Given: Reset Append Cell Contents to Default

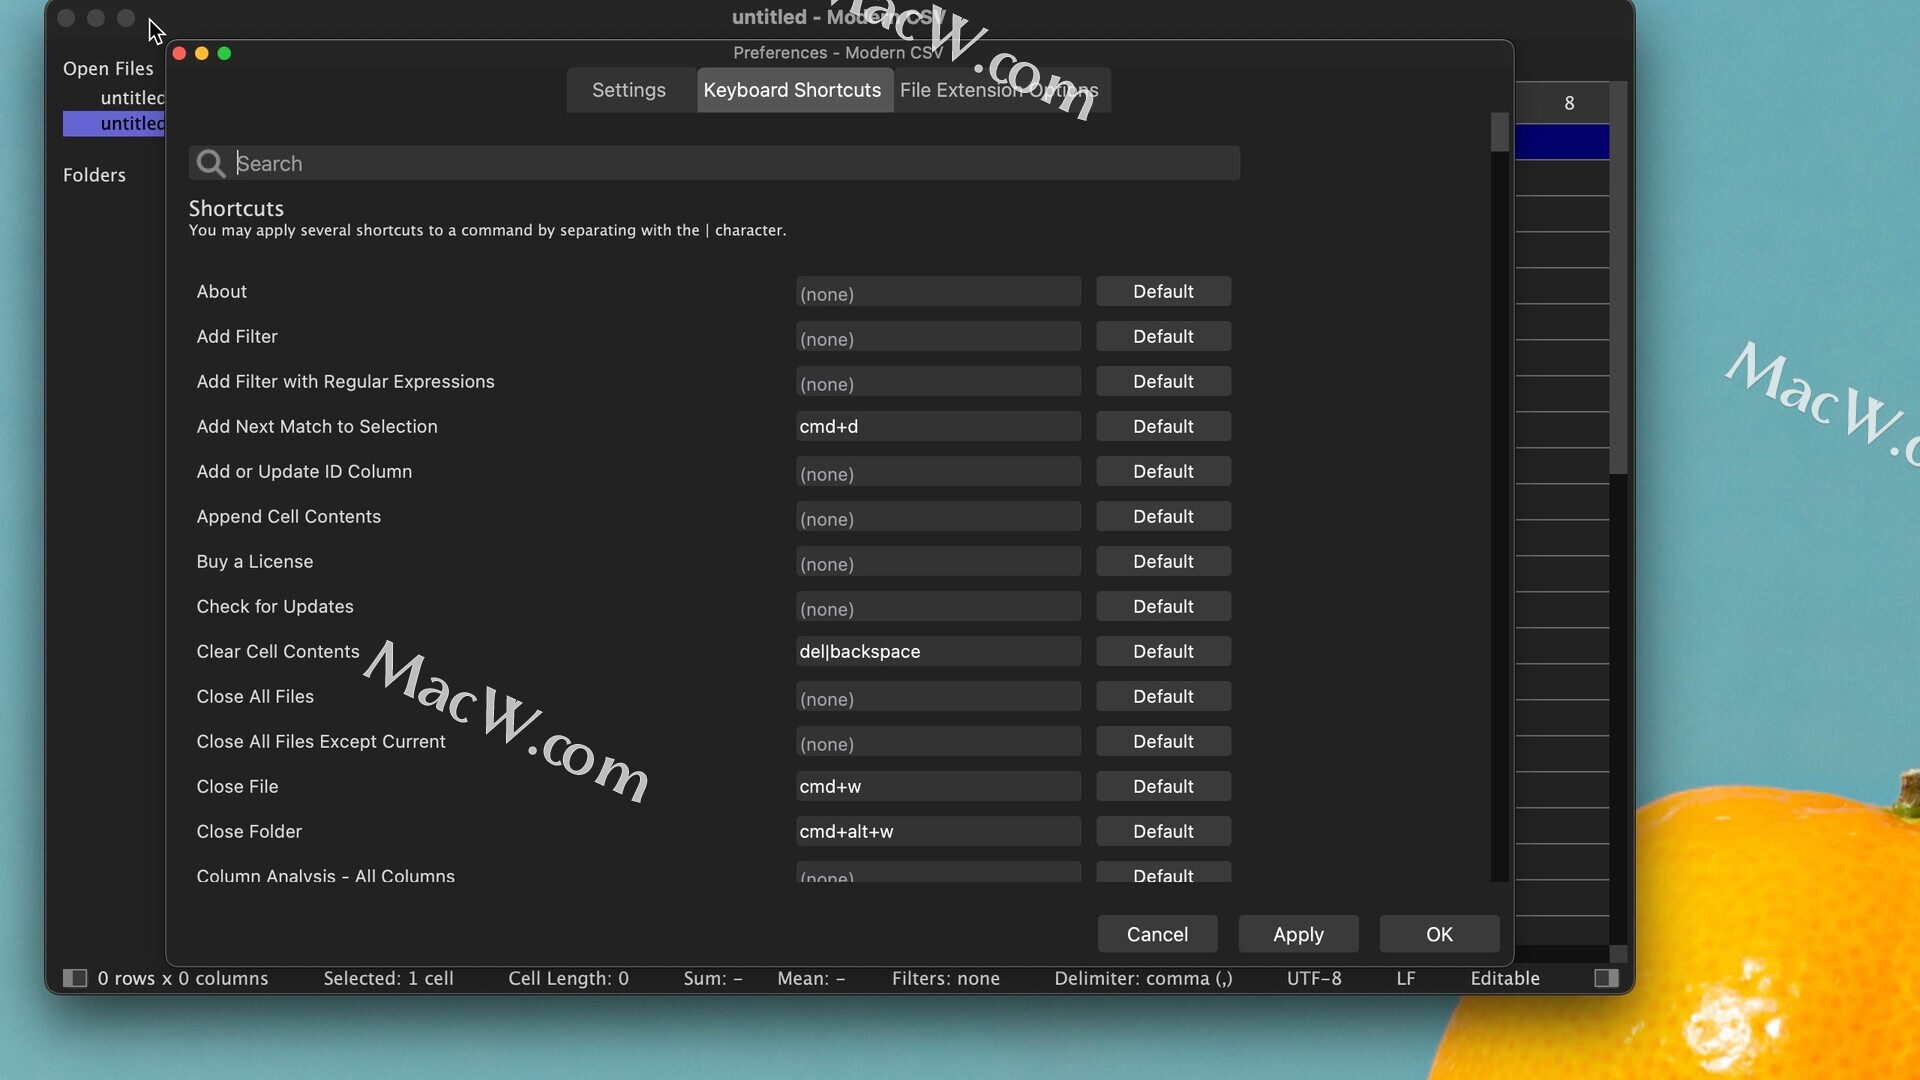Looking at the screenshot, I should pos(1163,517).
